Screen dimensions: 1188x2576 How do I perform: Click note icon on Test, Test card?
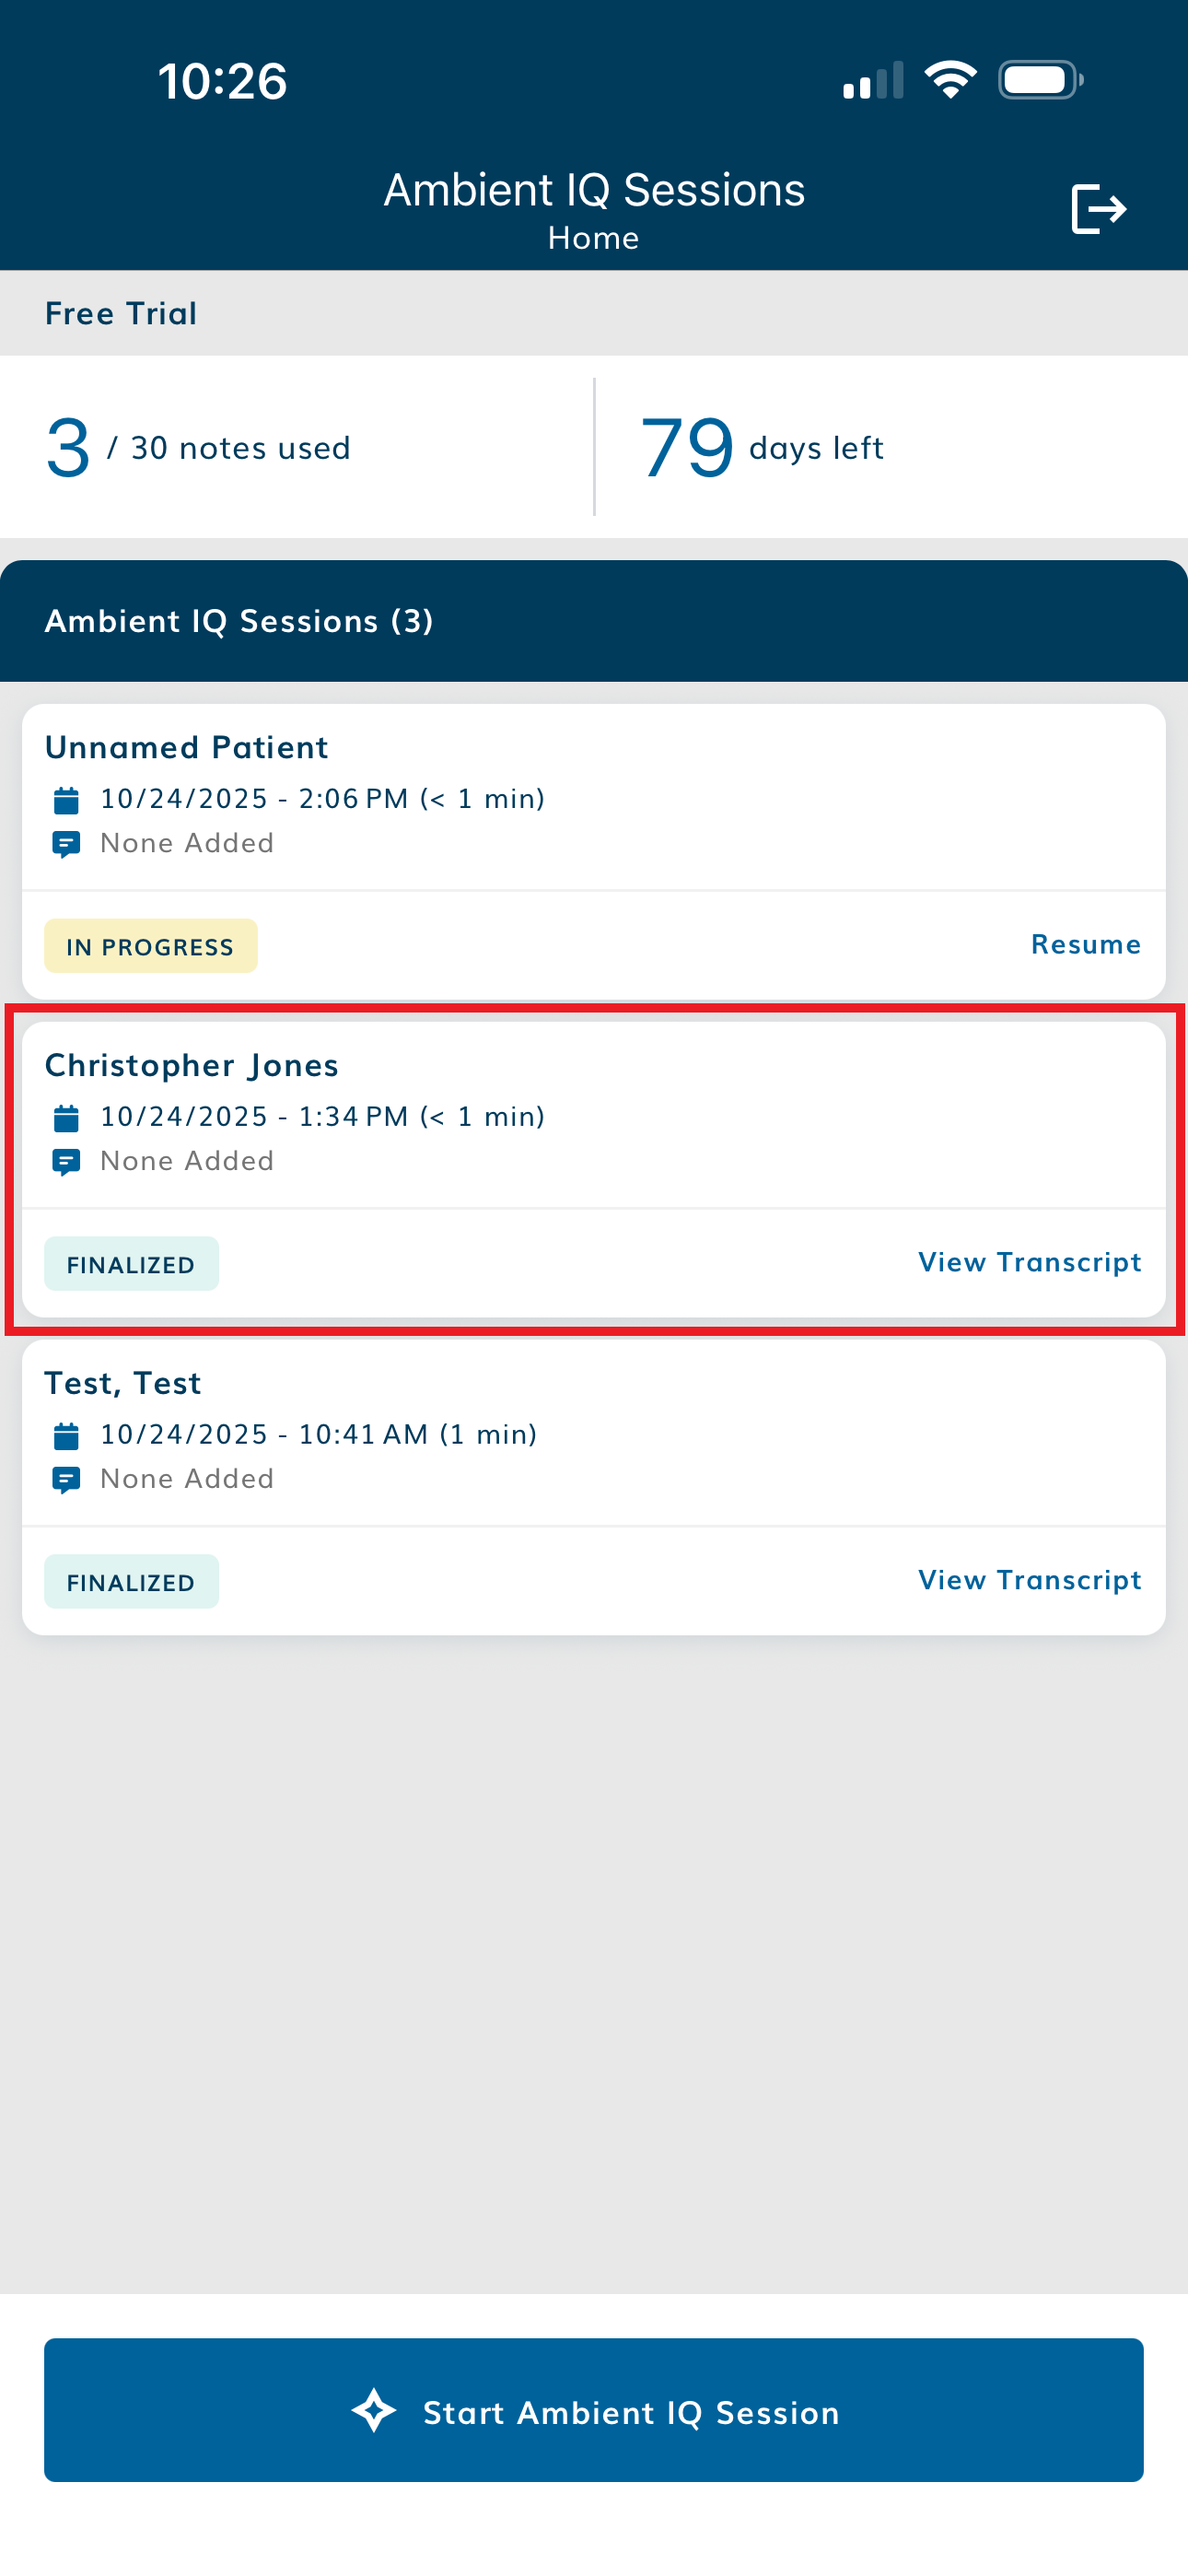point(66,1480)
